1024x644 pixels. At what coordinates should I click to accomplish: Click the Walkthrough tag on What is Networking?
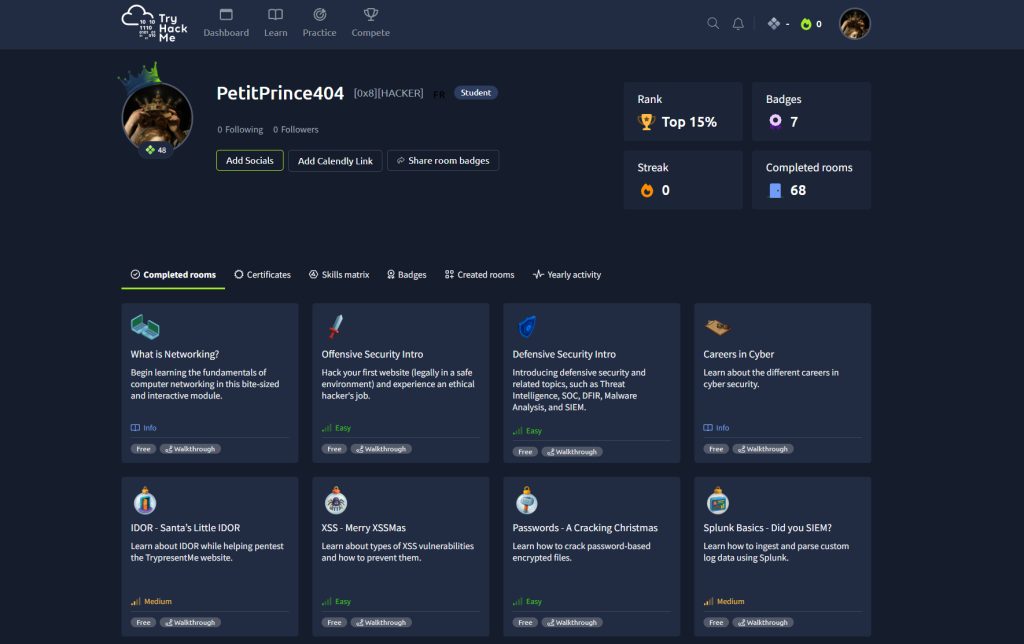pos(190,449)
